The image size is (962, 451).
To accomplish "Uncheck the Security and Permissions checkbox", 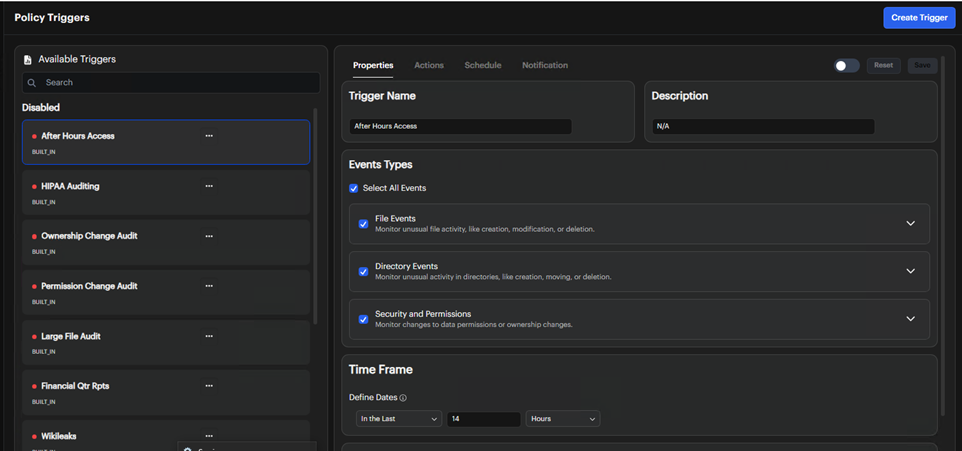I will (363, 319).
